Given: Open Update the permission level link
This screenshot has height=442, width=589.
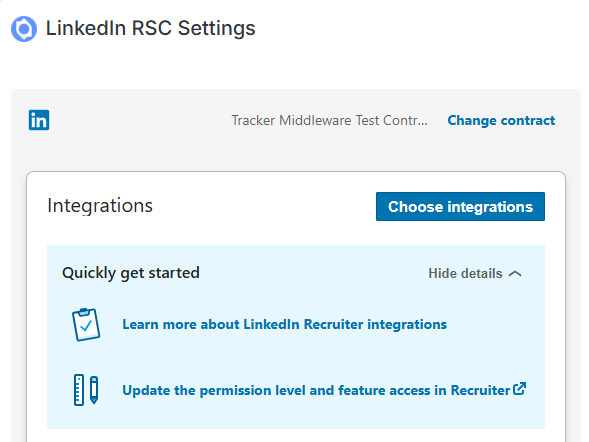Looking at the screenshot, I should (x=324, y=390).
